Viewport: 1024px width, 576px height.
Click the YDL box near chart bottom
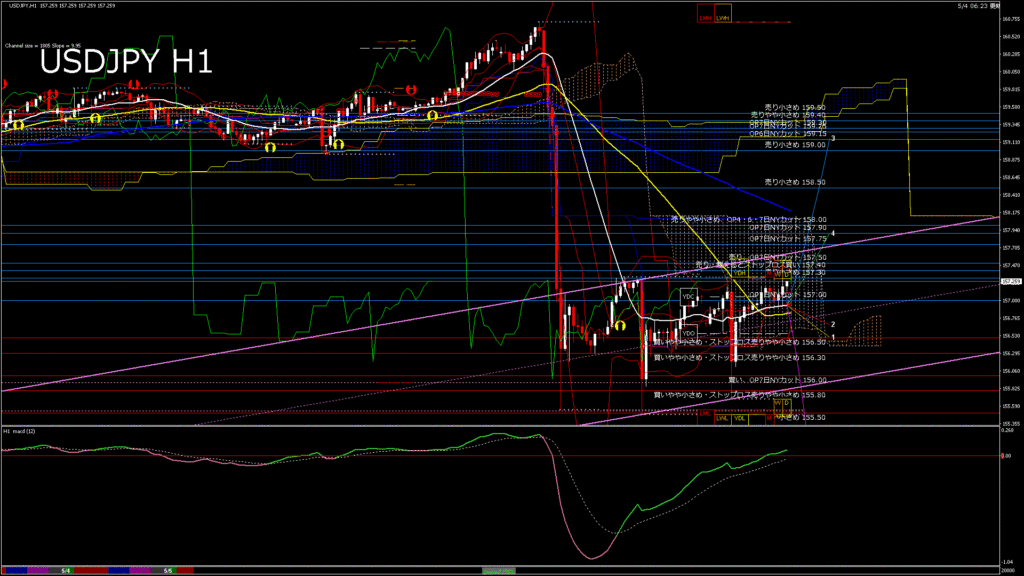tap(739, 418)
